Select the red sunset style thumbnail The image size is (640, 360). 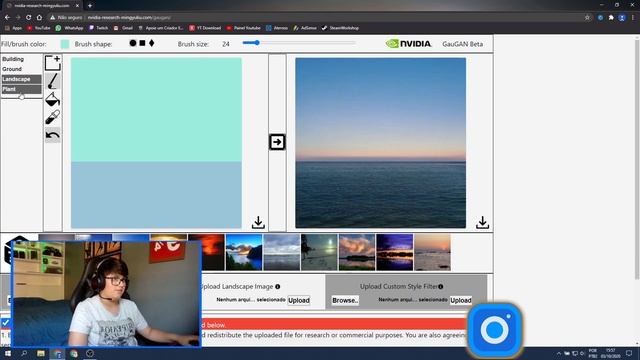pyautogui.click(x=206, y=252)
